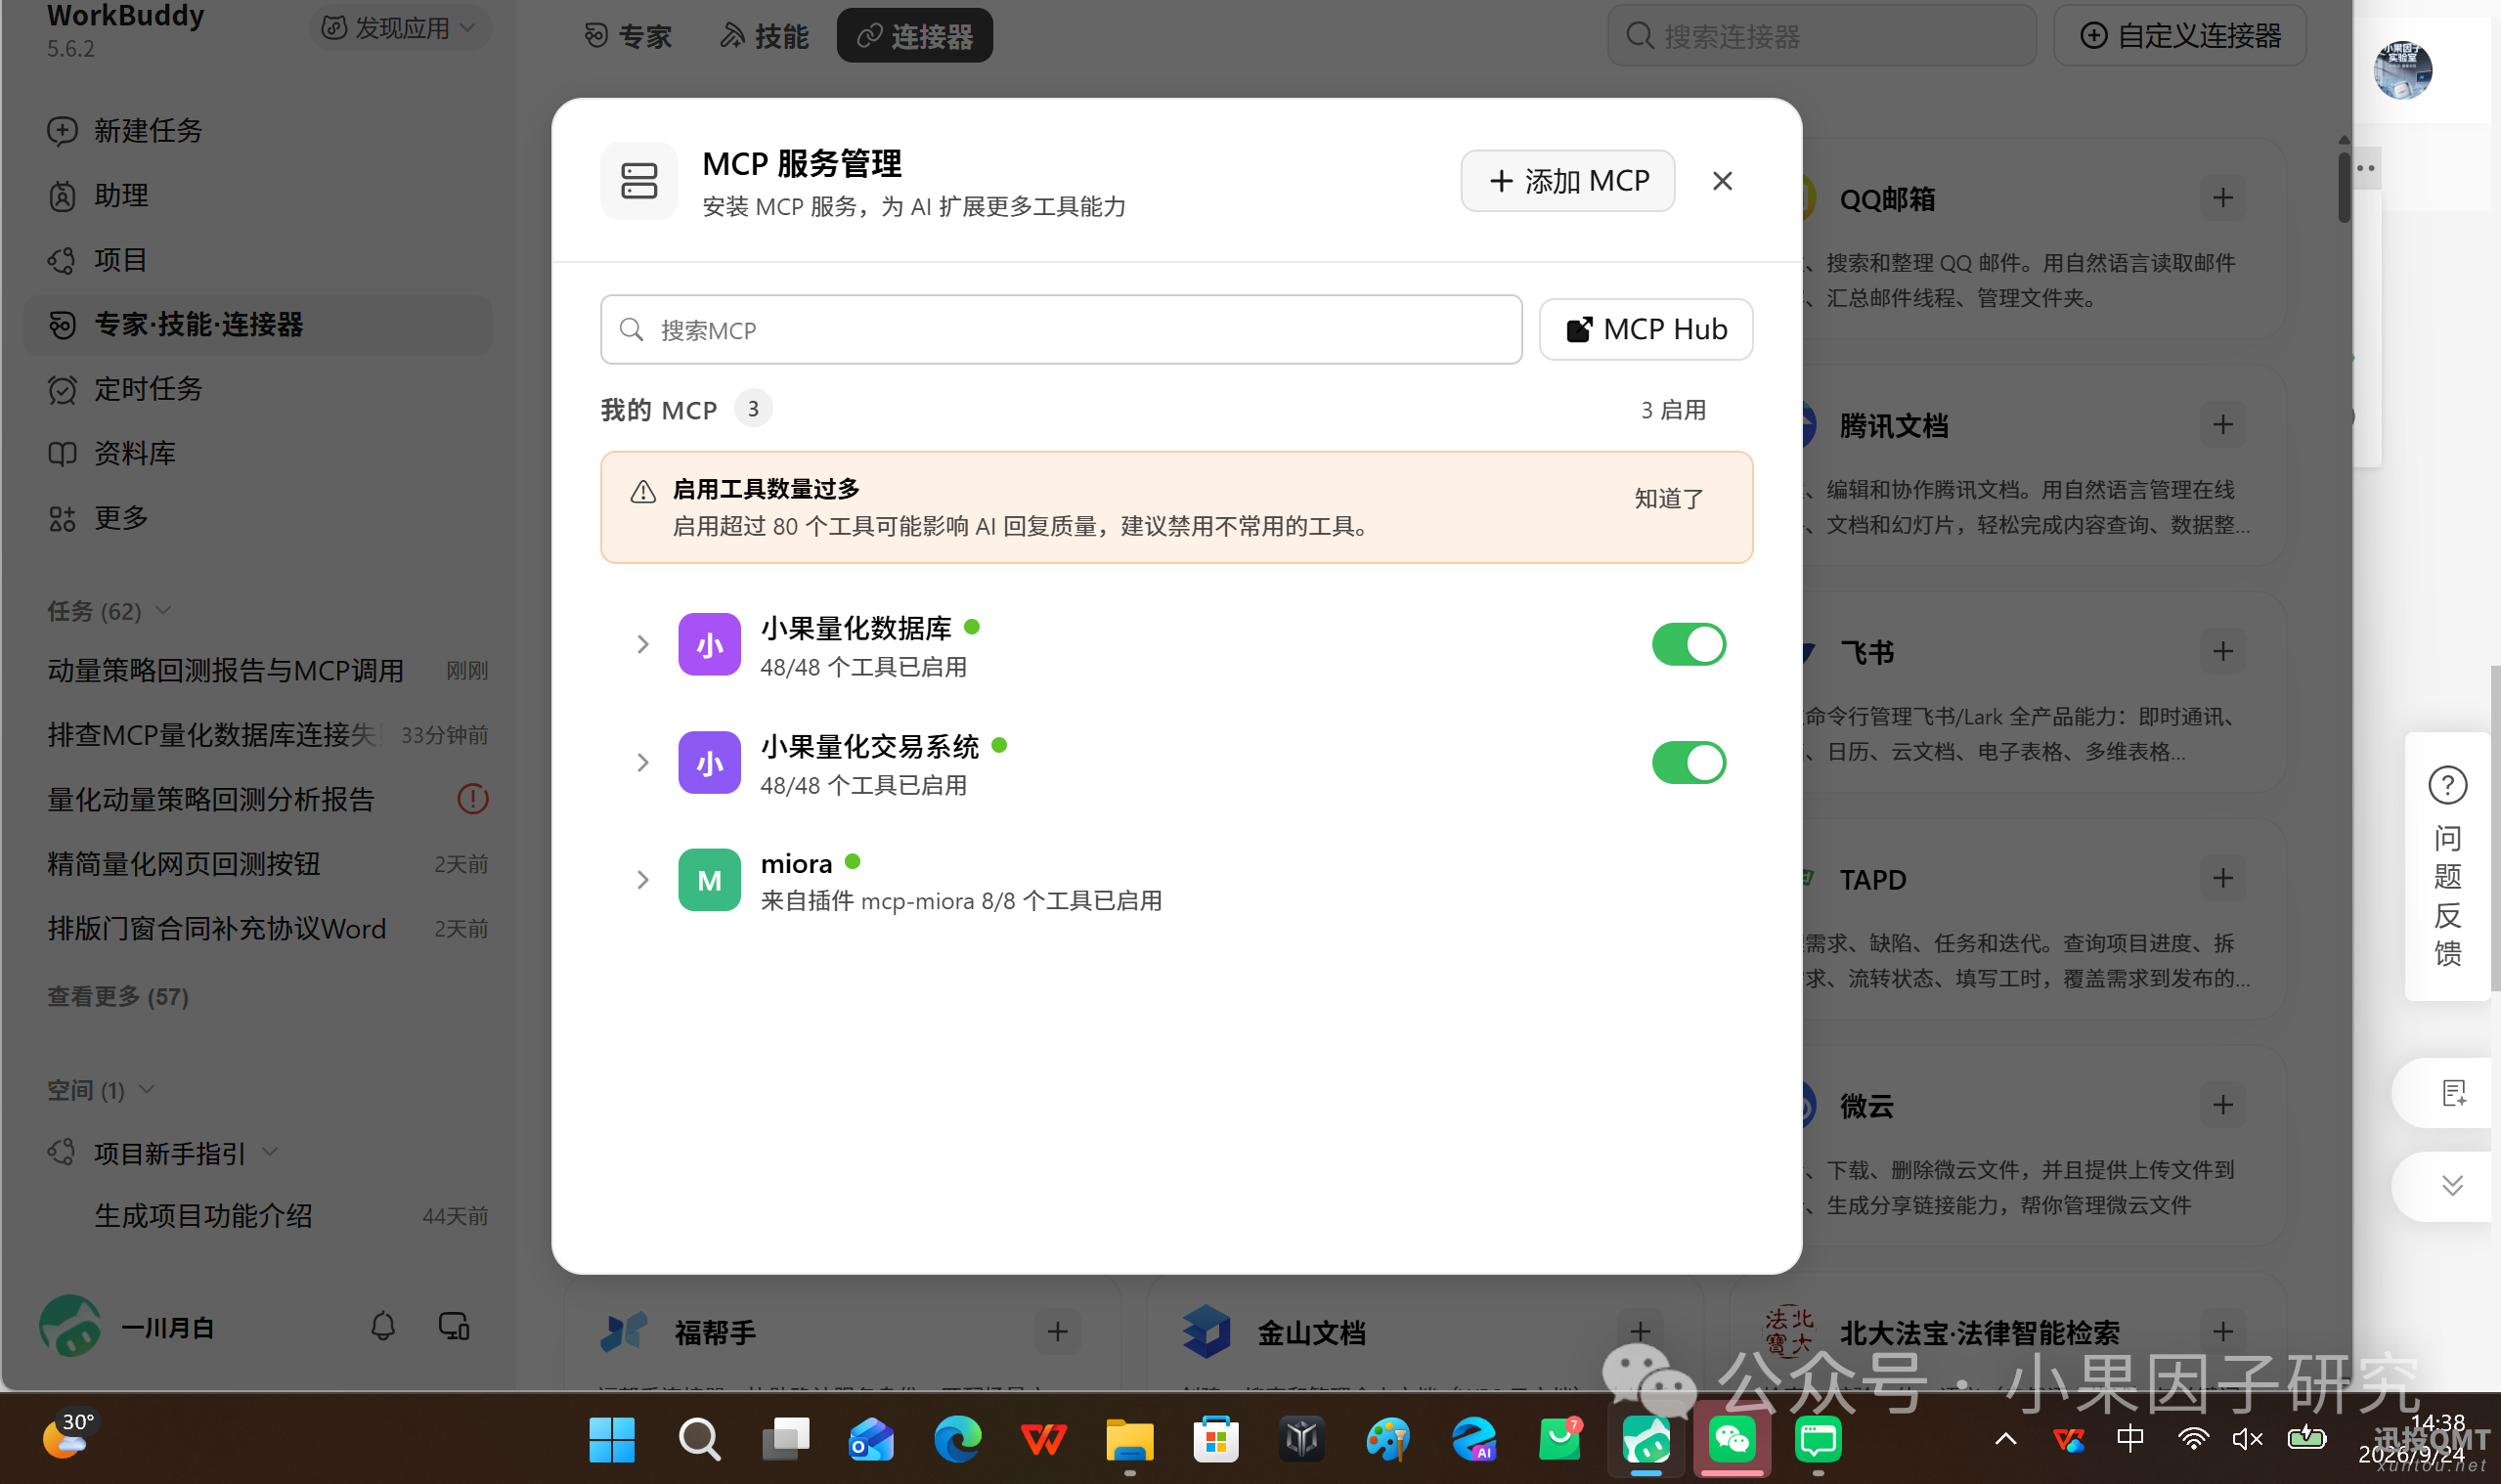
Task: Click the profile avatar at top right
Action: pyautogui.click(x=2402, y=70)
